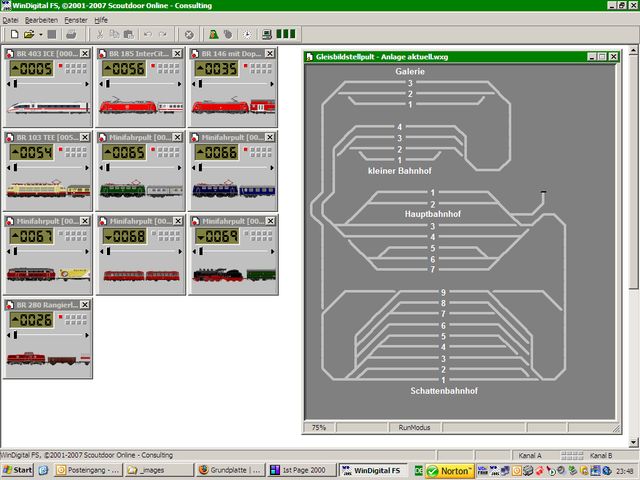Select track 3 of Galerie

pyautogui.click(x=410, y=83)
